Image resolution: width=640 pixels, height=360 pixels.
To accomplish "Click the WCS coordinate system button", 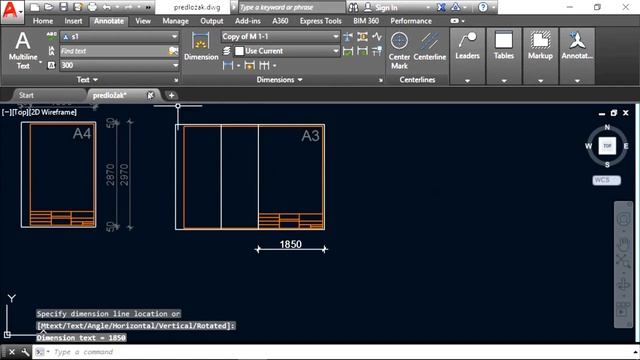I will tap(606, 180).
